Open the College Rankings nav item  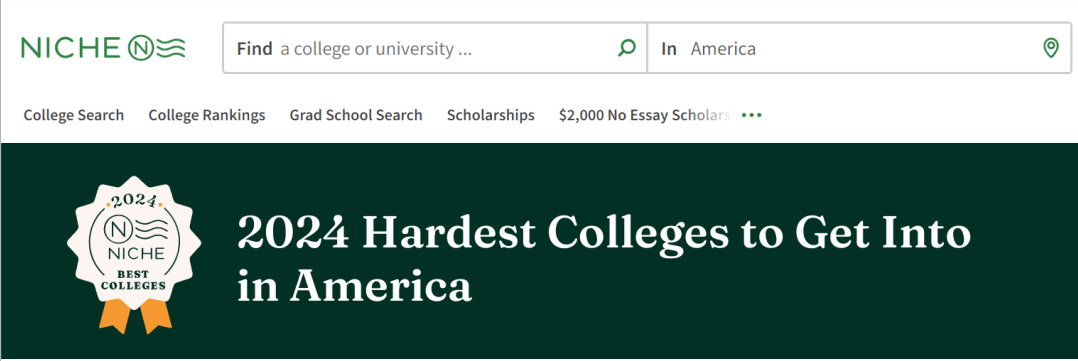207,116
